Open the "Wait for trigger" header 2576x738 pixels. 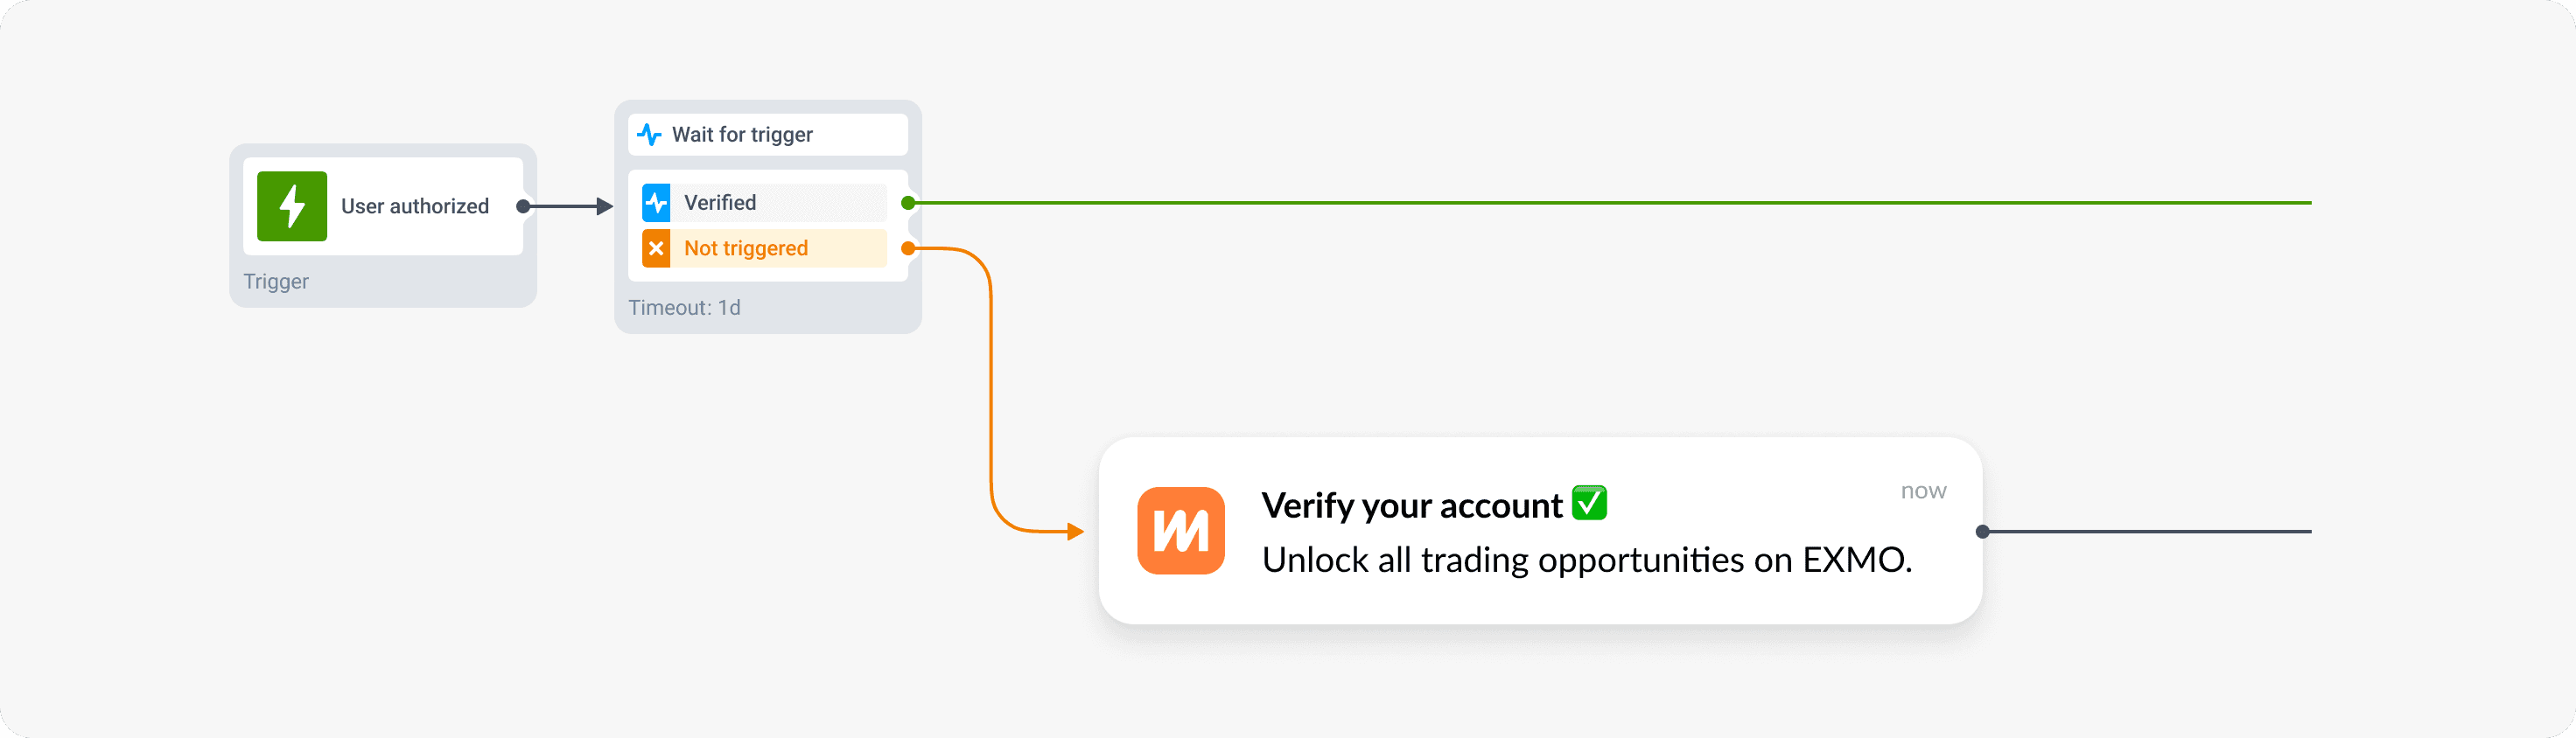[x=742, y=134]
